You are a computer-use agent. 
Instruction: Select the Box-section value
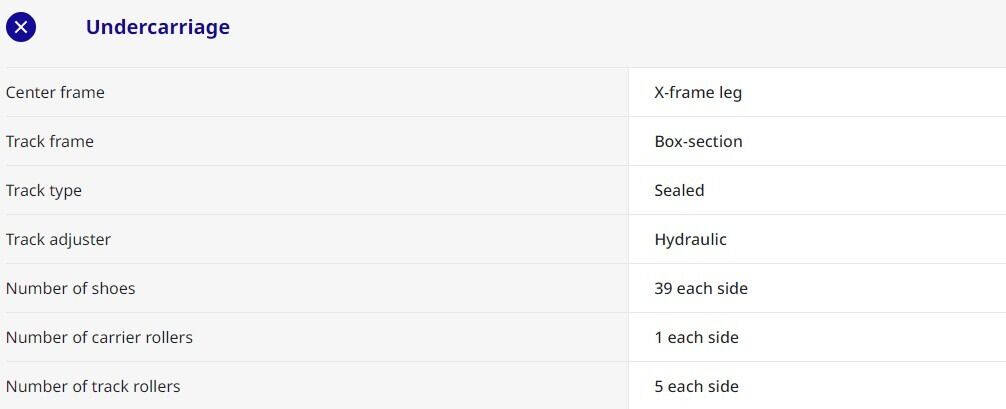(698, 141)
